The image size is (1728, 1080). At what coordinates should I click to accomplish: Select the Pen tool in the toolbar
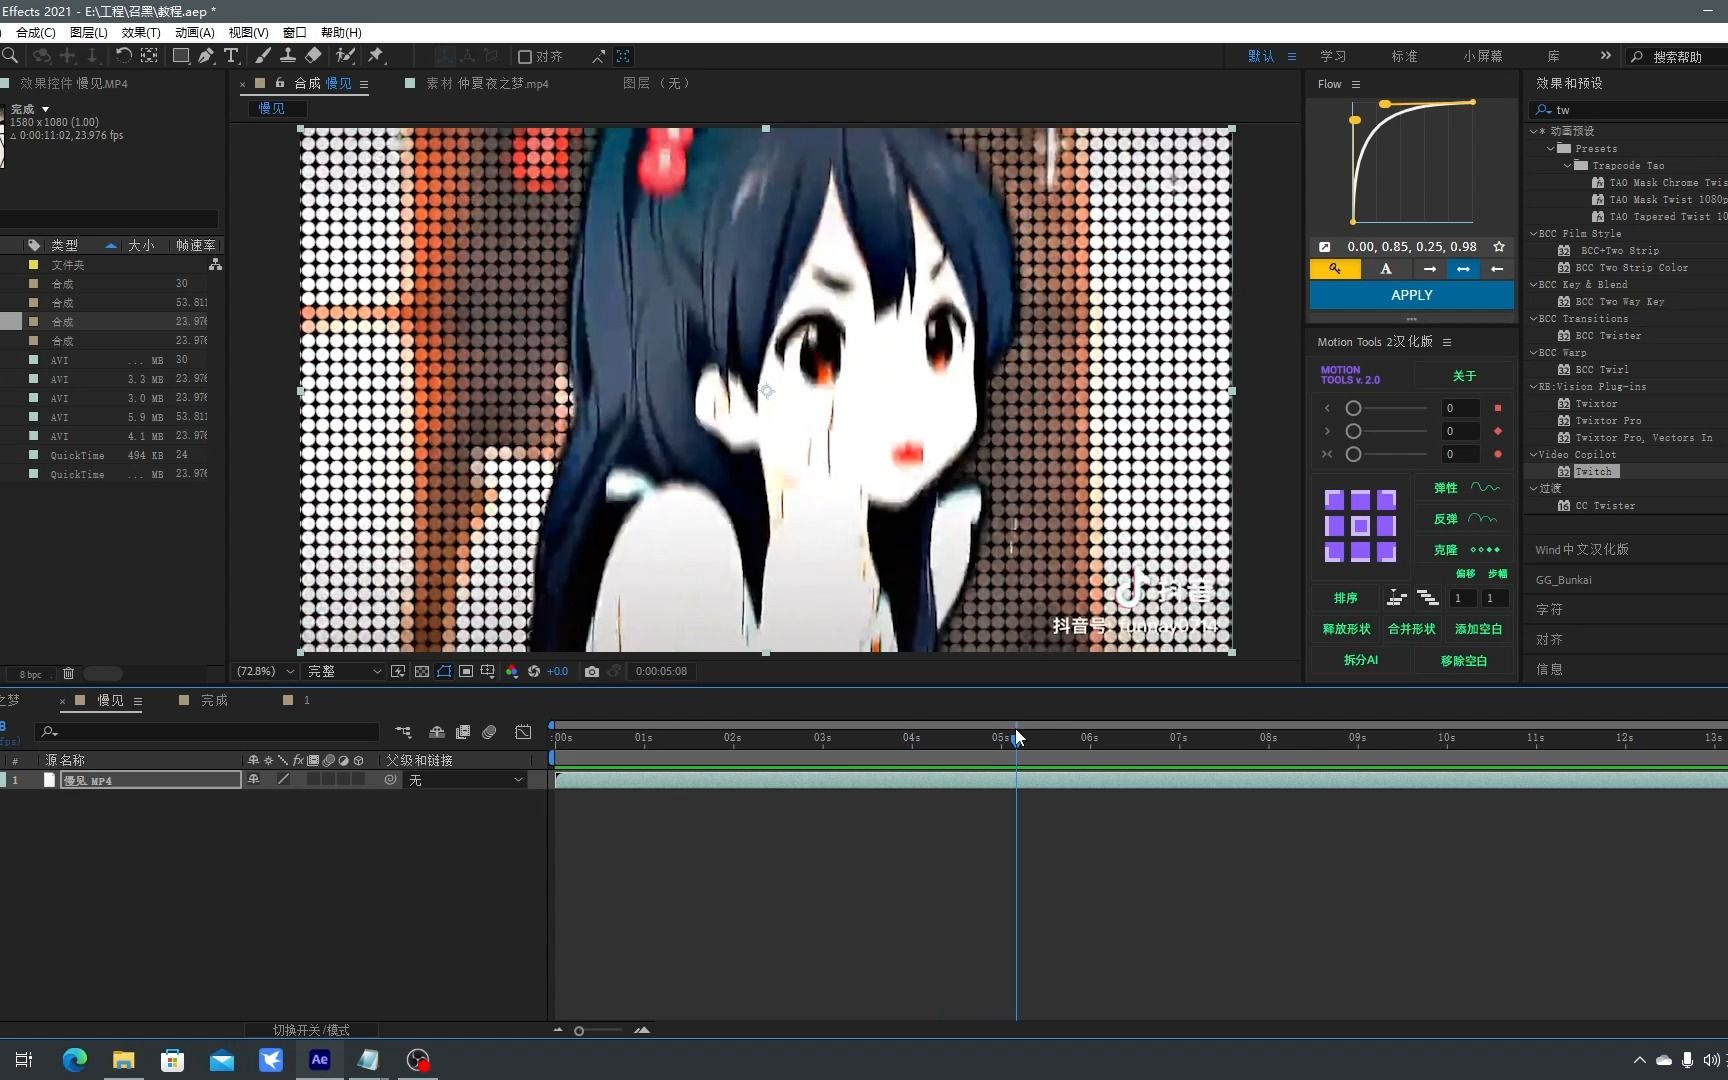tap(206, 56)
